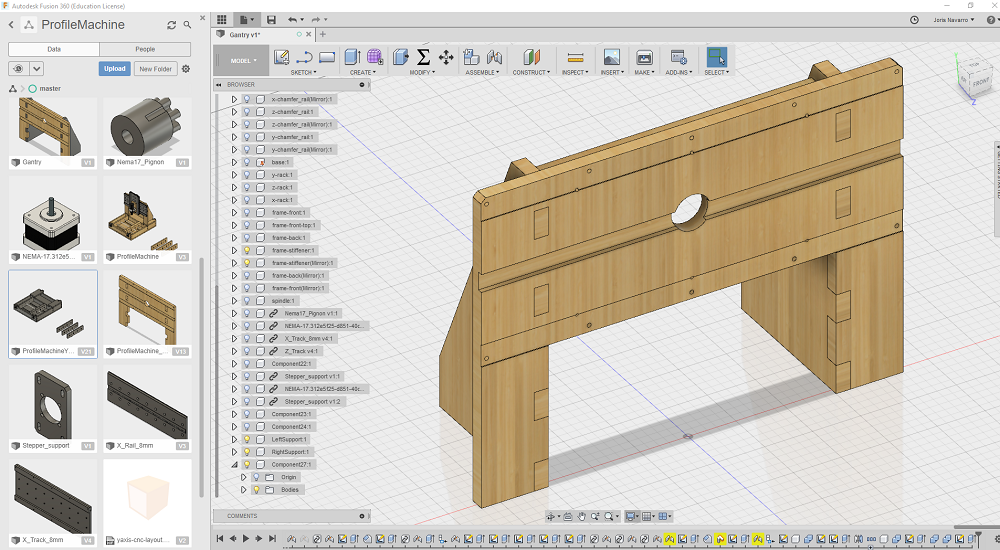The image size is (1000, 550).
Task: Click the Upload button
Action: [x=114, y=69]
